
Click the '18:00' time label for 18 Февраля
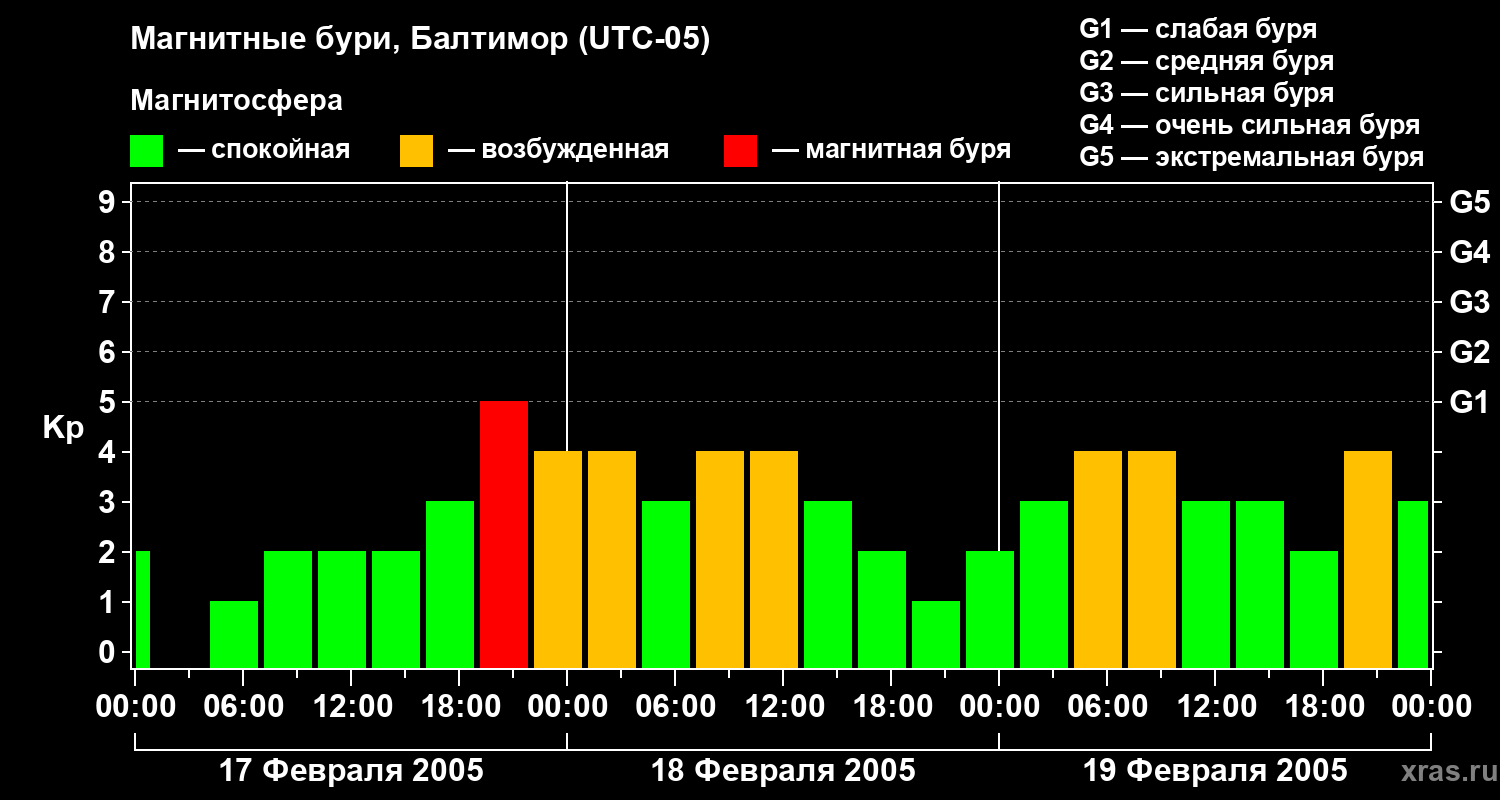891,707
